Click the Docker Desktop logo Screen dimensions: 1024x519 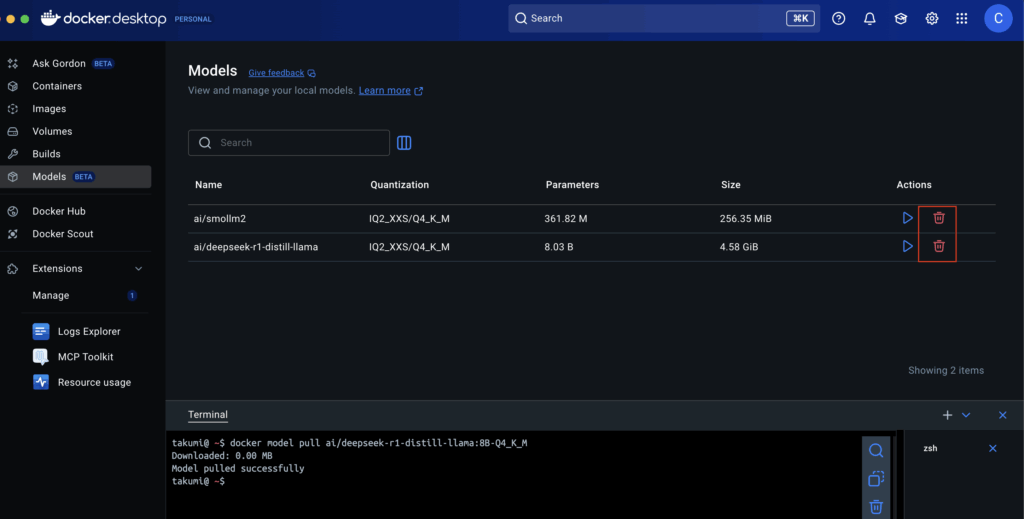coord(104,18)
